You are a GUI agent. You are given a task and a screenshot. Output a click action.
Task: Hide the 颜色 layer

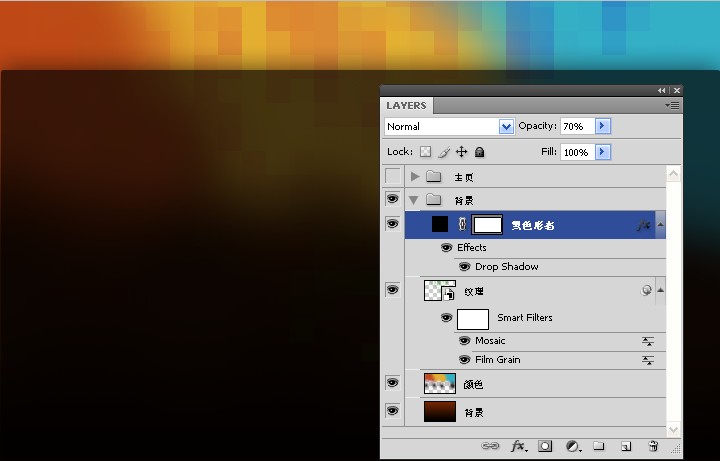(393, 382)
